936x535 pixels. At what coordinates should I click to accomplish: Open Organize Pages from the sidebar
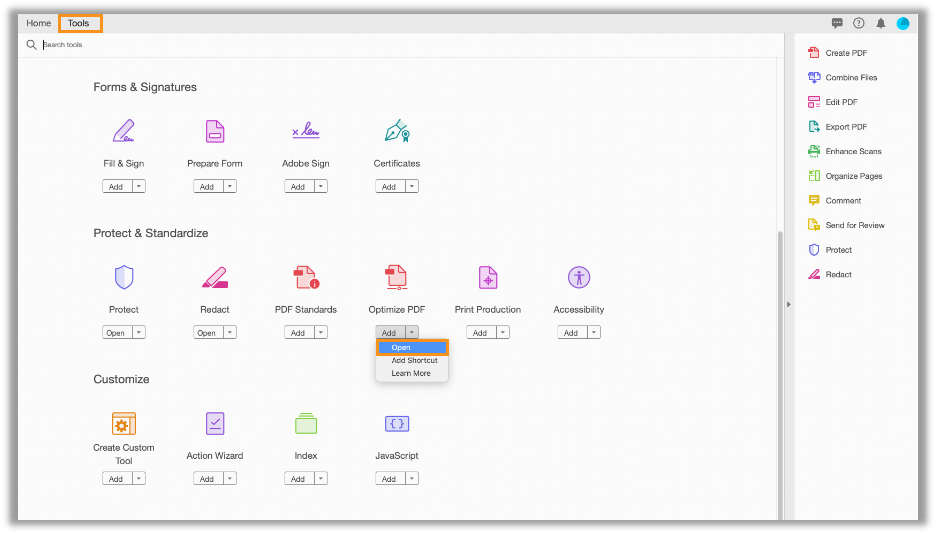click(845, 176)
